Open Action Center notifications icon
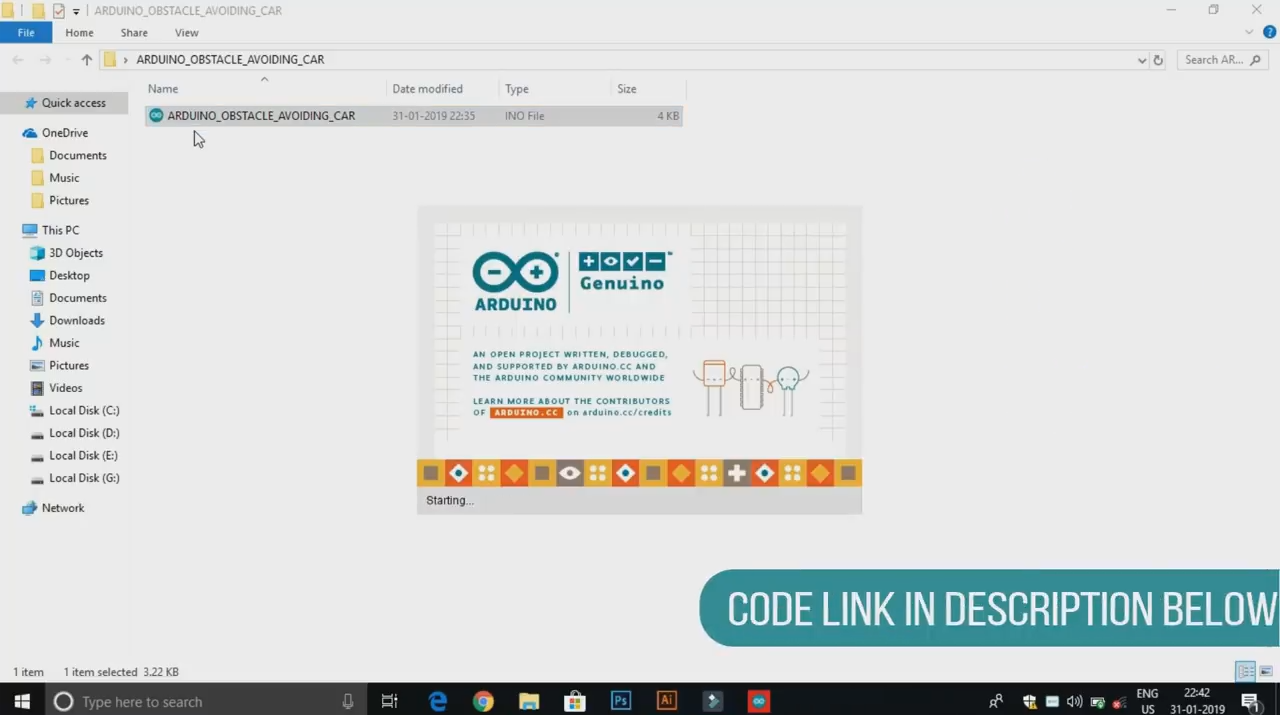The image size is (1280, 715). tap(1250, 701)
